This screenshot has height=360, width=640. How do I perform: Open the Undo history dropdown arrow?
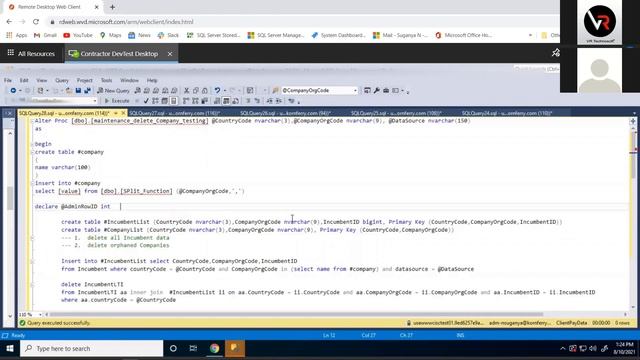point(224,91)
